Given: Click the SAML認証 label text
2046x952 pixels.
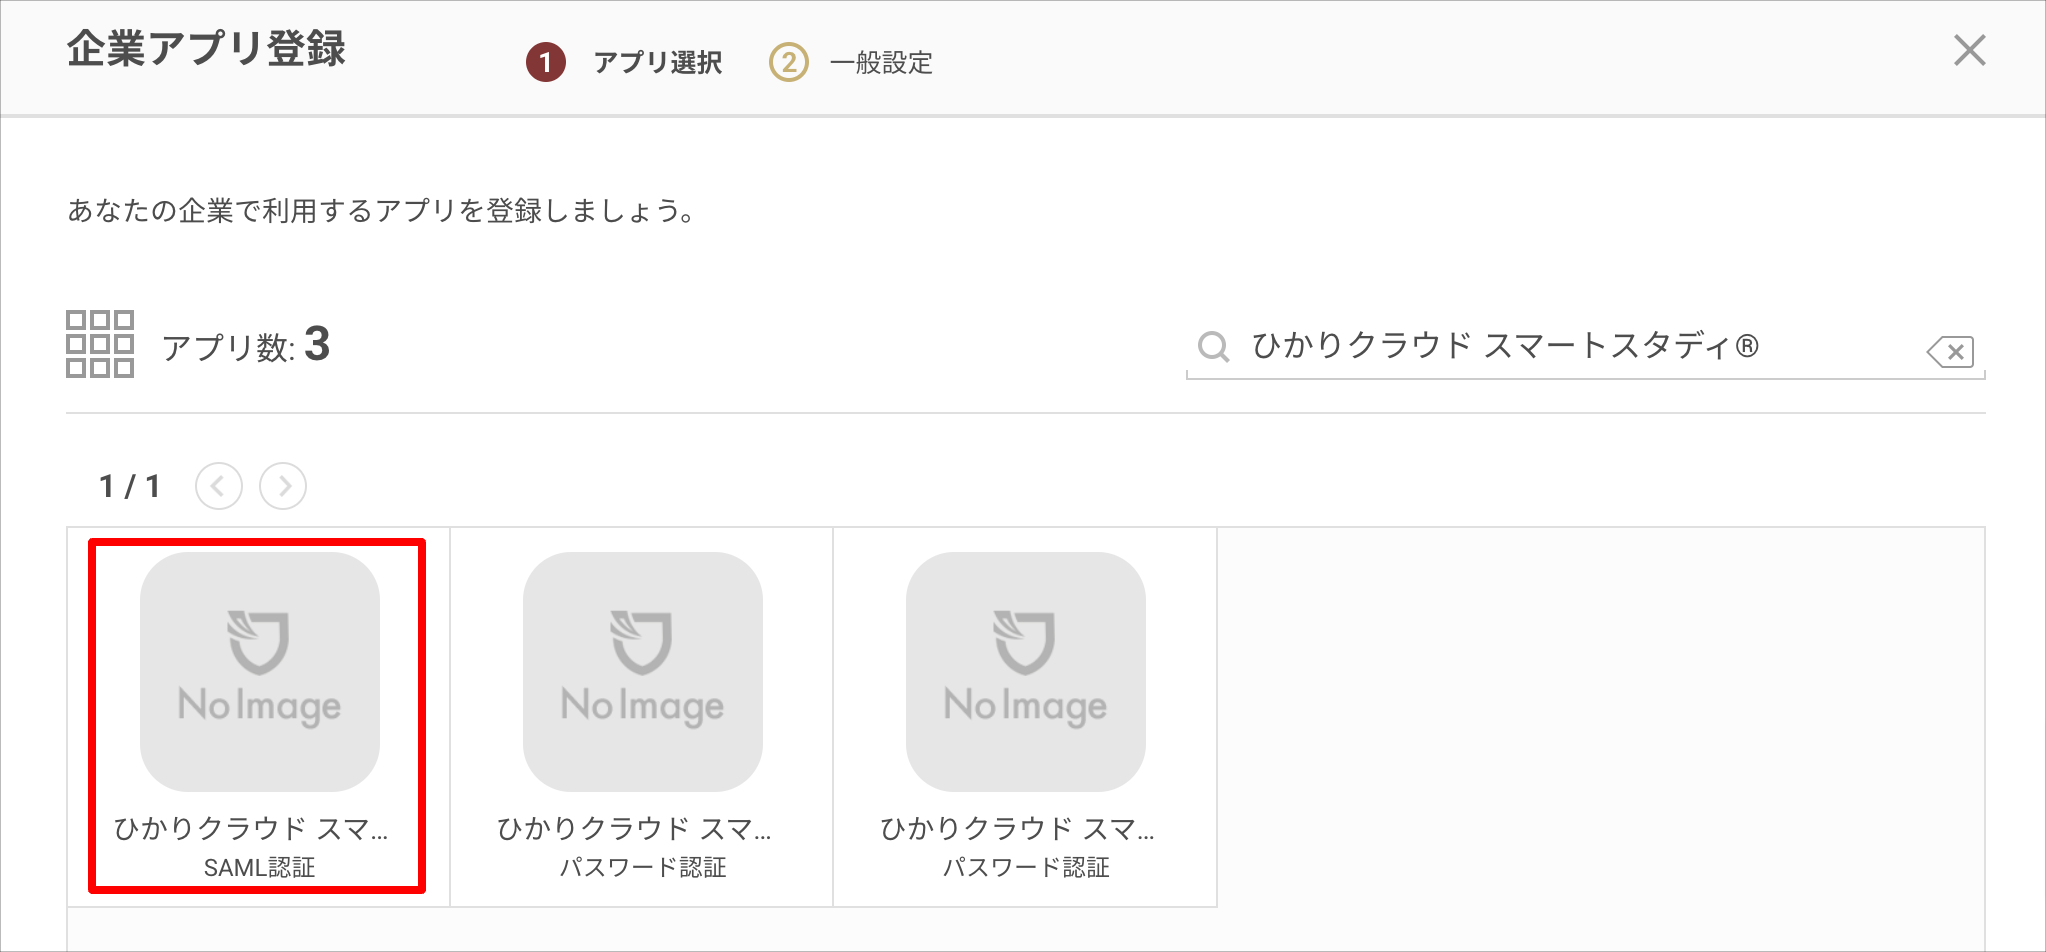Looking at the screenshot, I should [x=259, y=867].
